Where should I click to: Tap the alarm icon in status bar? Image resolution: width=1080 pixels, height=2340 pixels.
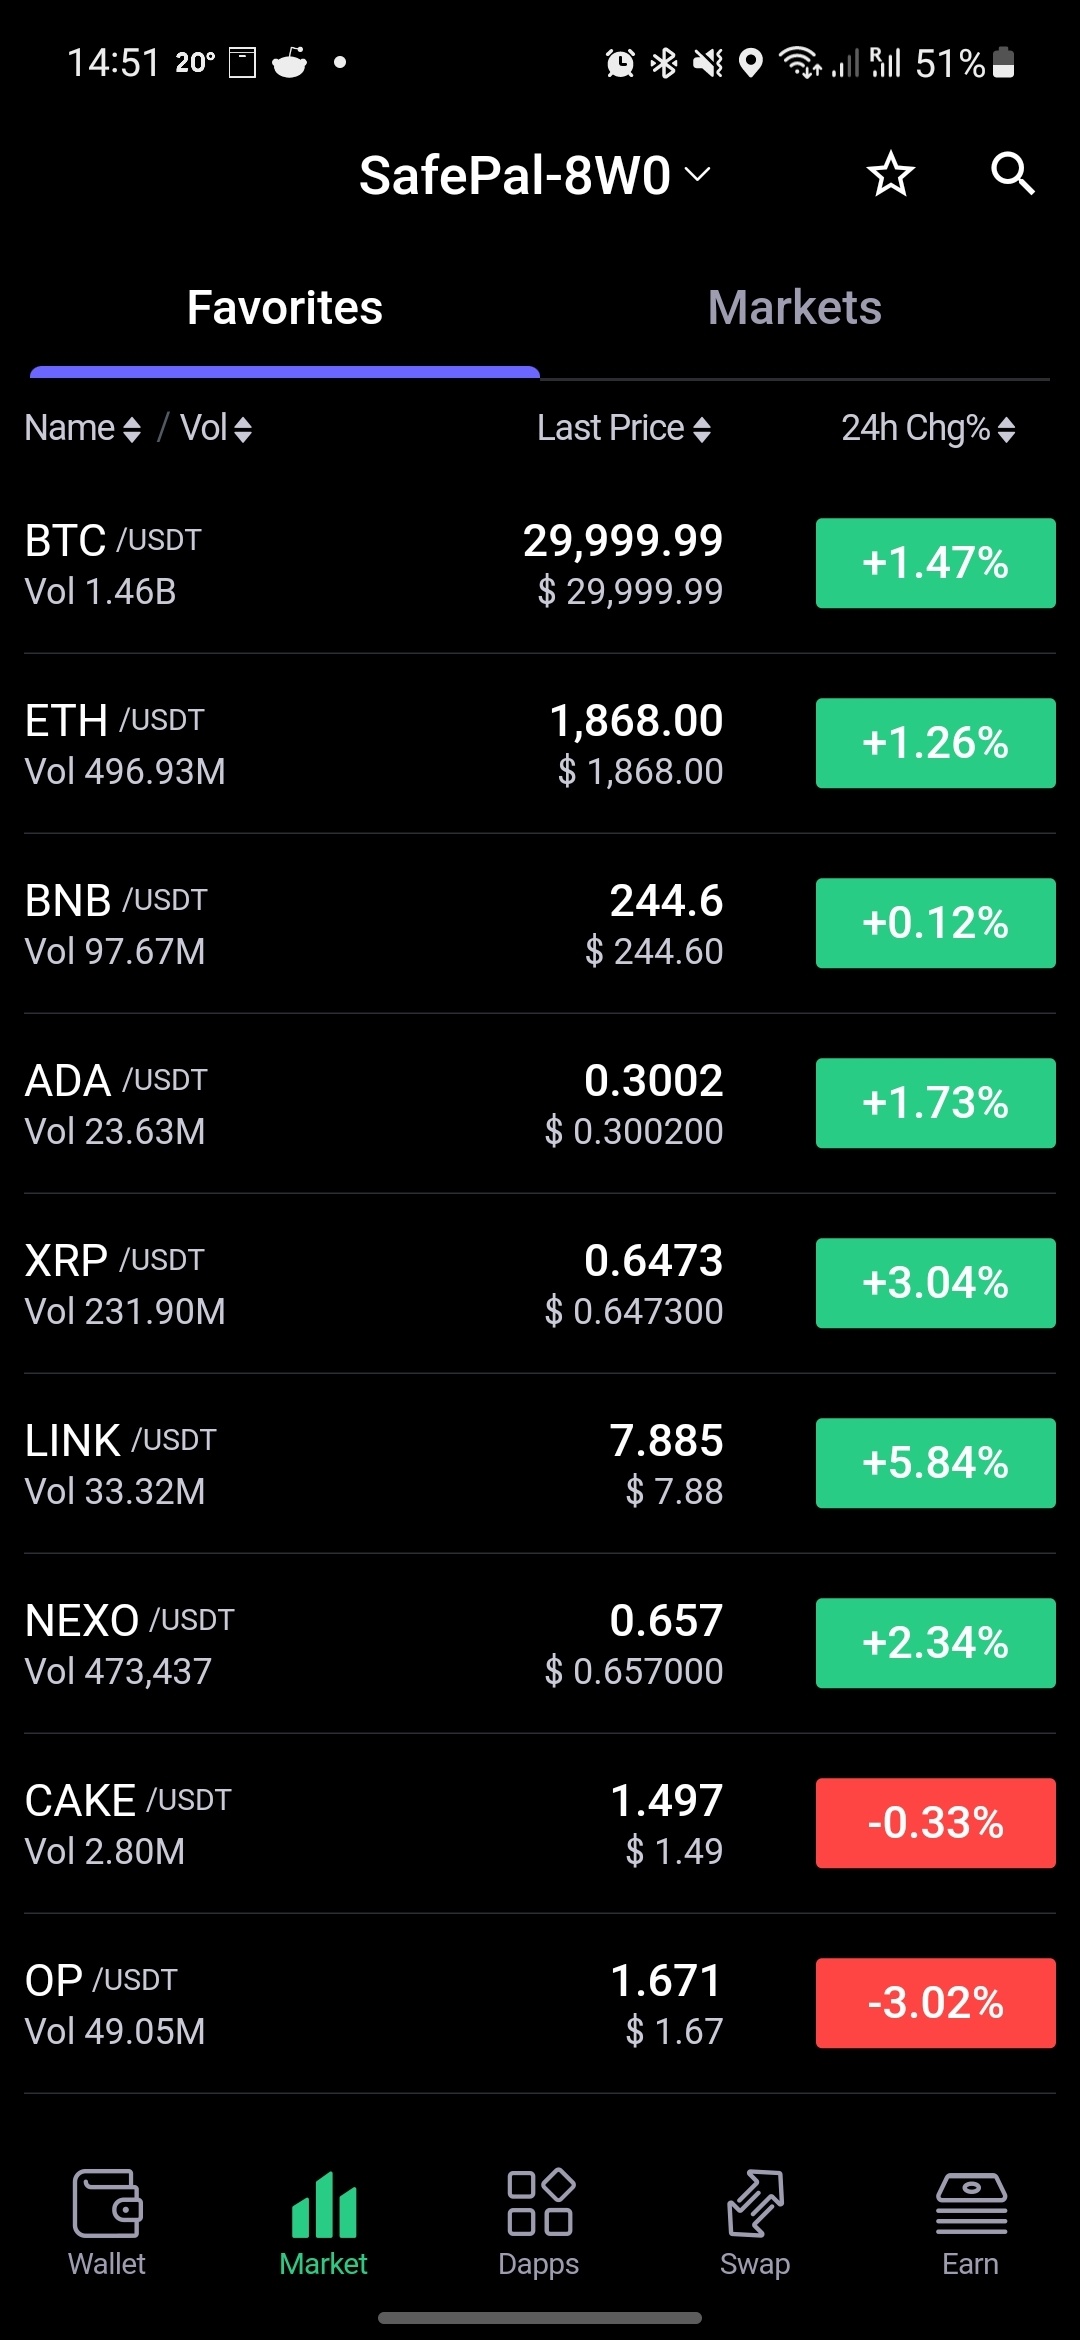620,64
